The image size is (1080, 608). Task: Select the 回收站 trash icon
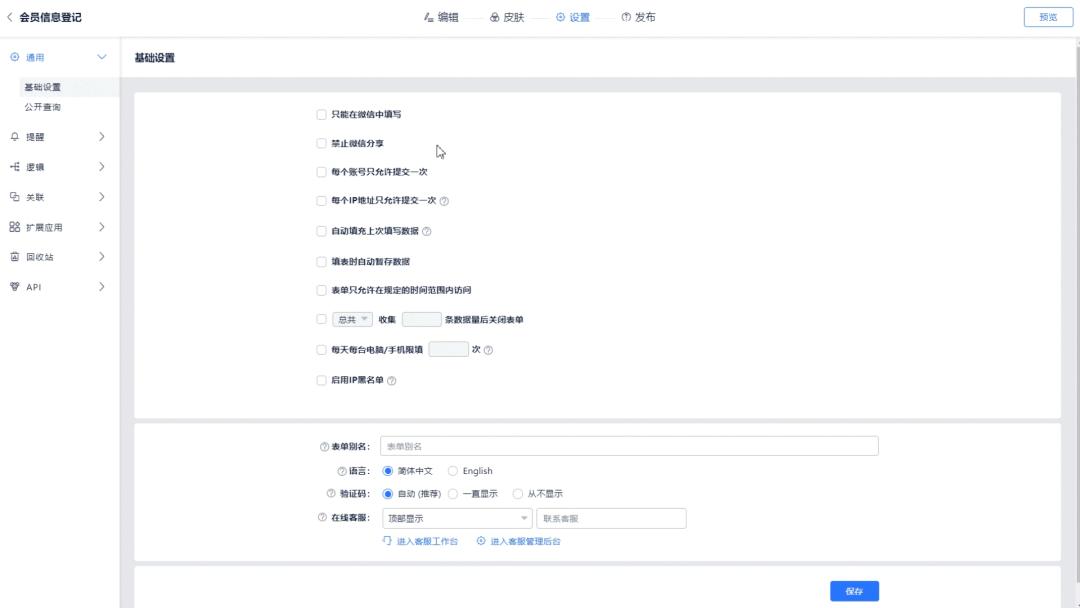tap(14, 257)
